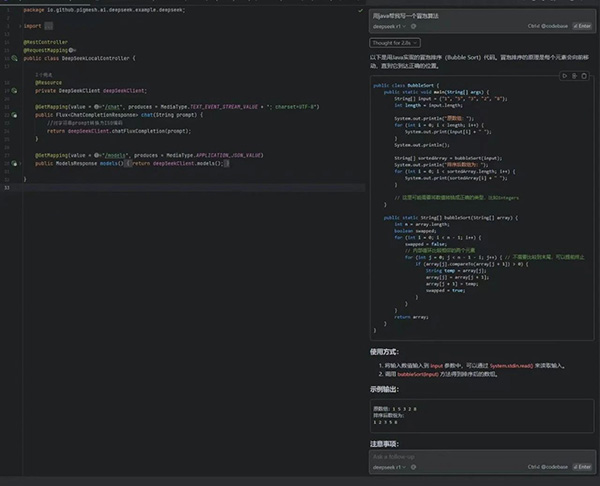Focus the Ask a follow-up input field
The height and width of the screenshot is (486, 600).
482,457
